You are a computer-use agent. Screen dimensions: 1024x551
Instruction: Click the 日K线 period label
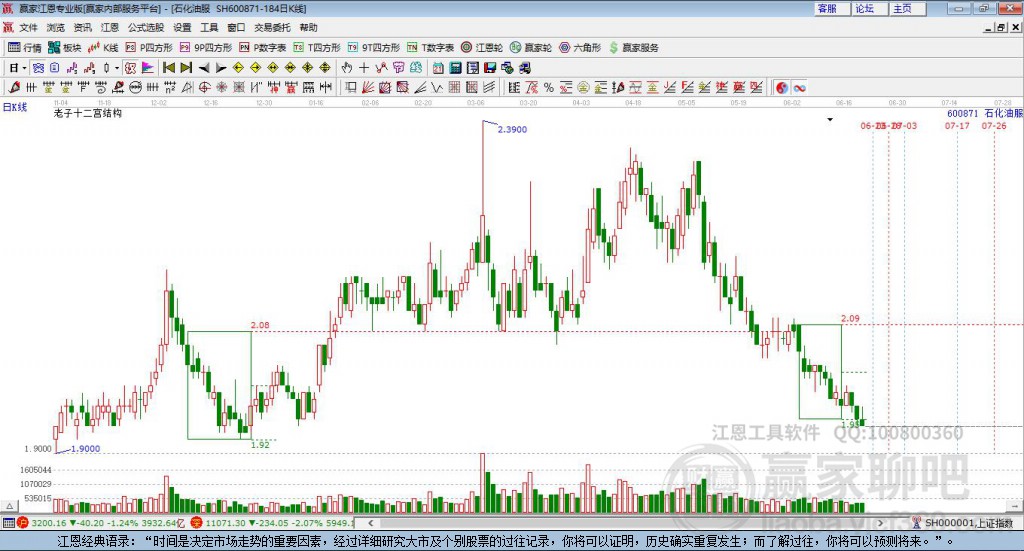14,107
